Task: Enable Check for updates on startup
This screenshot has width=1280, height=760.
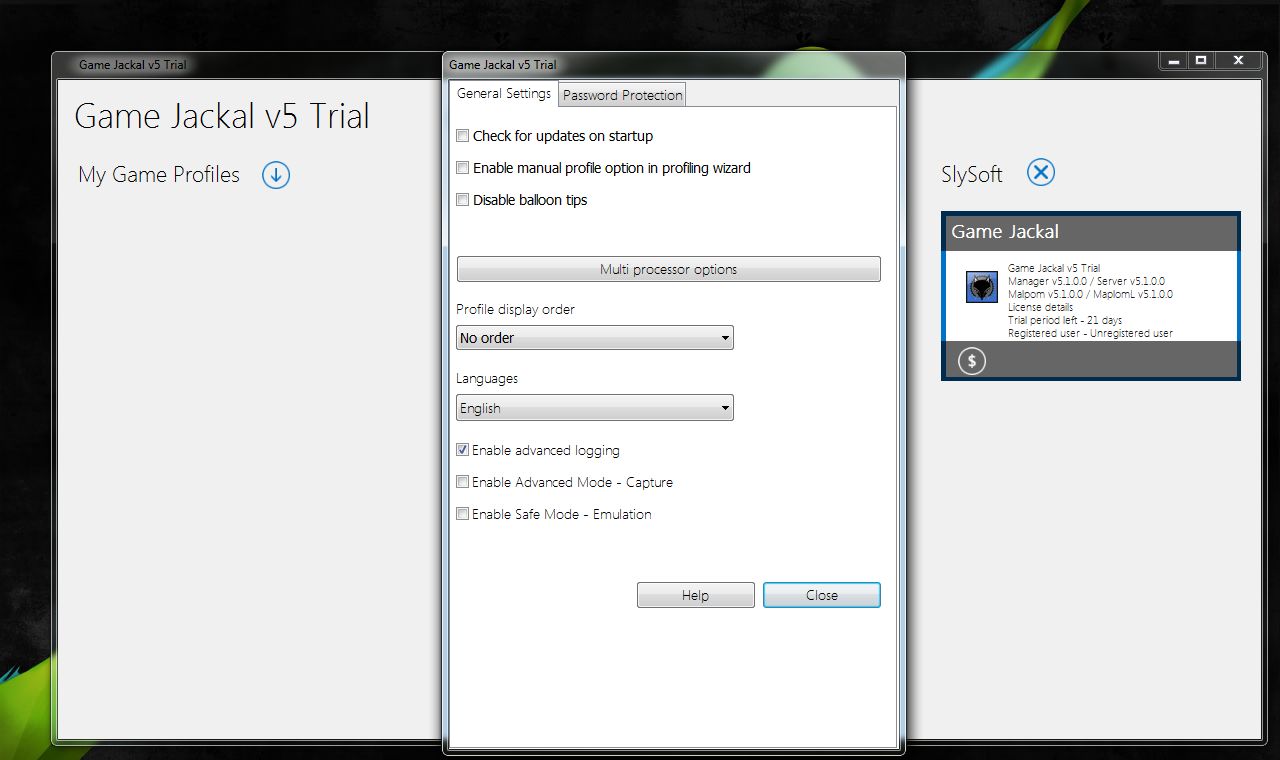Action: [462, 136]
